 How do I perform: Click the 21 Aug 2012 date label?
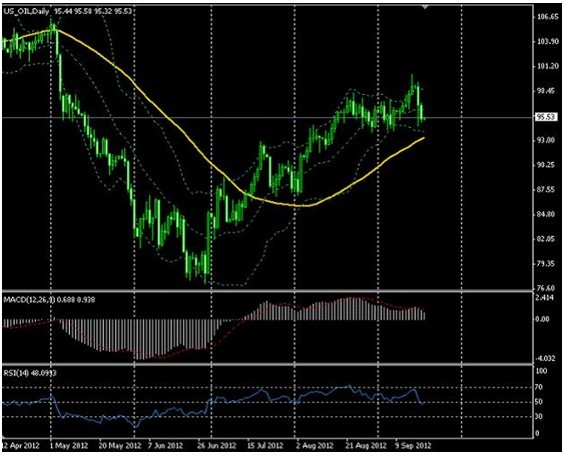(366, 446)
